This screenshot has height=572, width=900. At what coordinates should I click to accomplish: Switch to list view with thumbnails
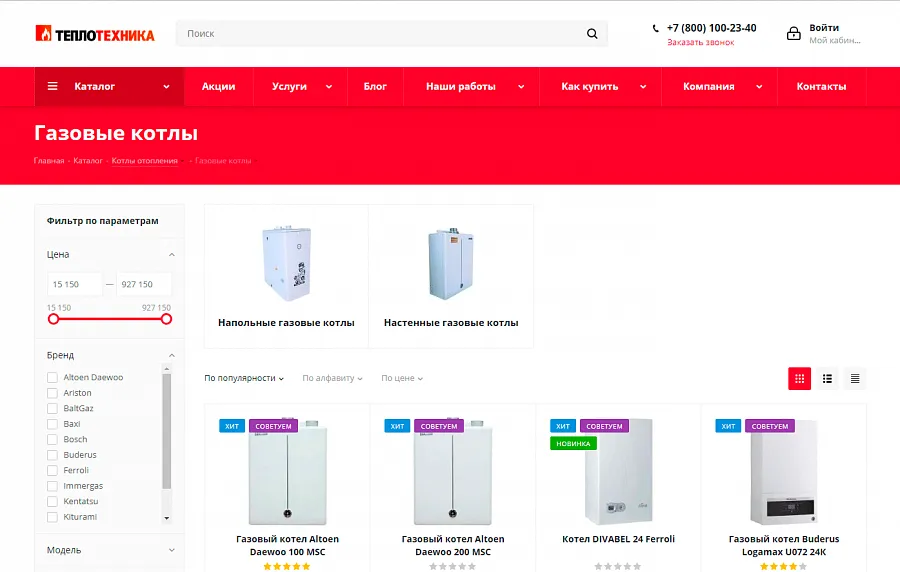(827, 378)
